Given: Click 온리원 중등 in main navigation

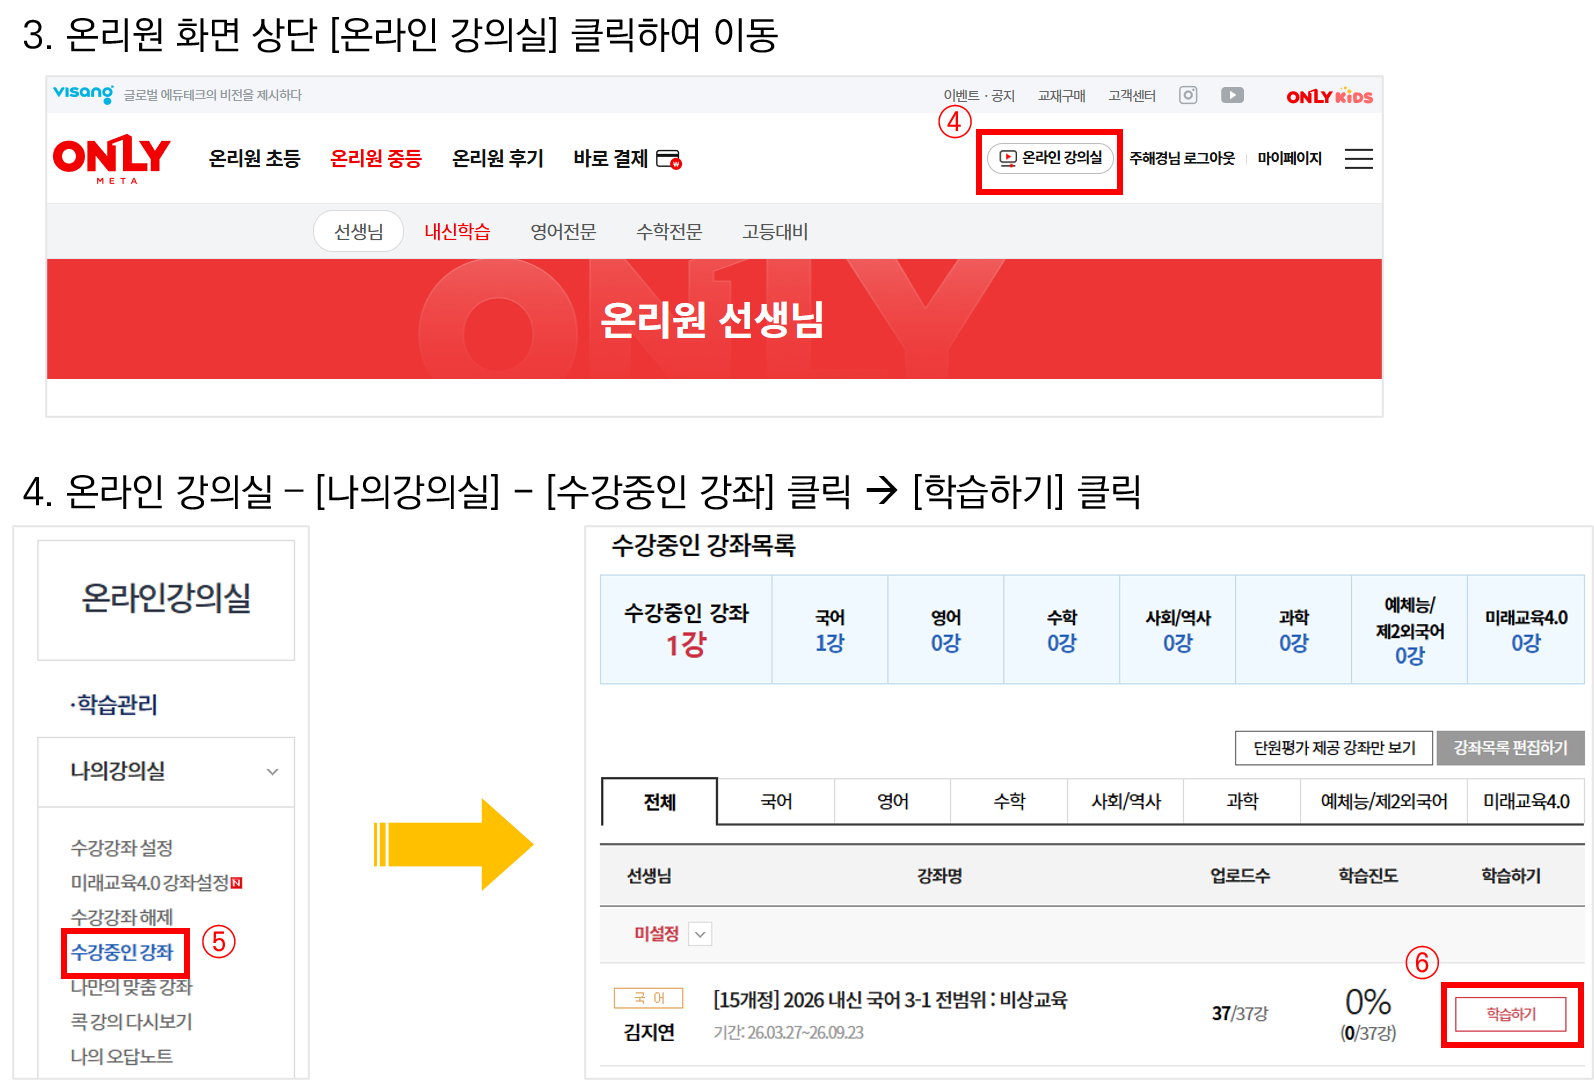Looking at the screenshot, I should 376,158.
